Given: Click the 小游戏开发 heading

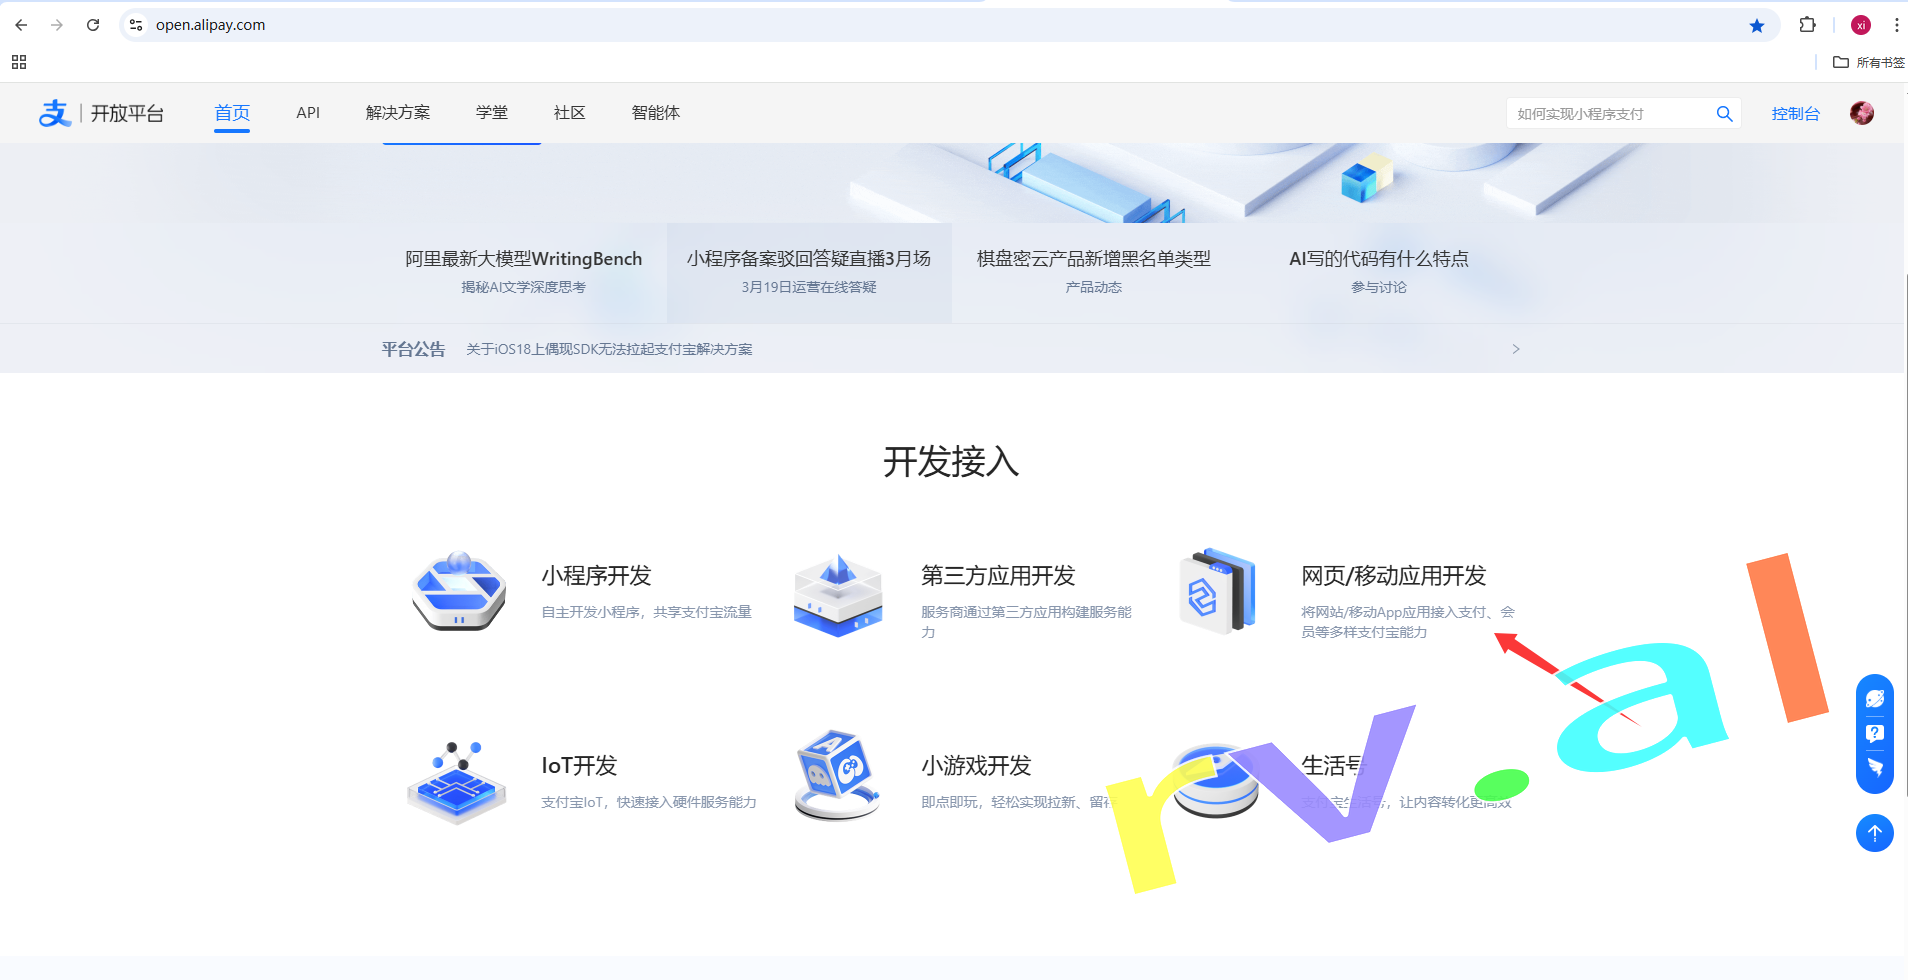Looking at the screenshot, I should point(976,766).
